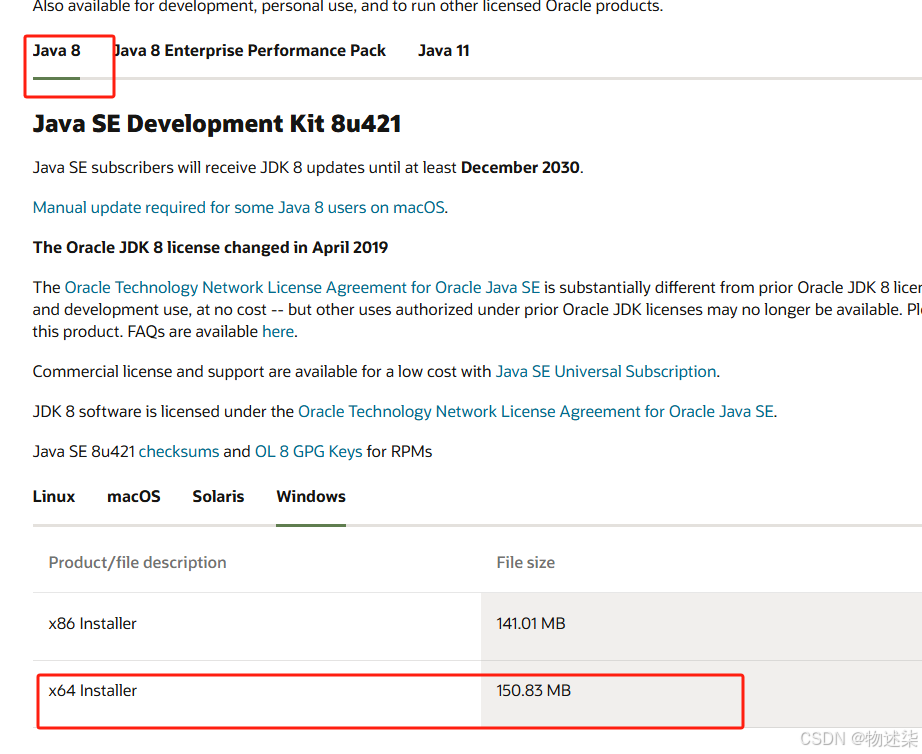Click the Product/file description column header
The width and height of the screenshot is (922, 754).
(x=138, y=563)
